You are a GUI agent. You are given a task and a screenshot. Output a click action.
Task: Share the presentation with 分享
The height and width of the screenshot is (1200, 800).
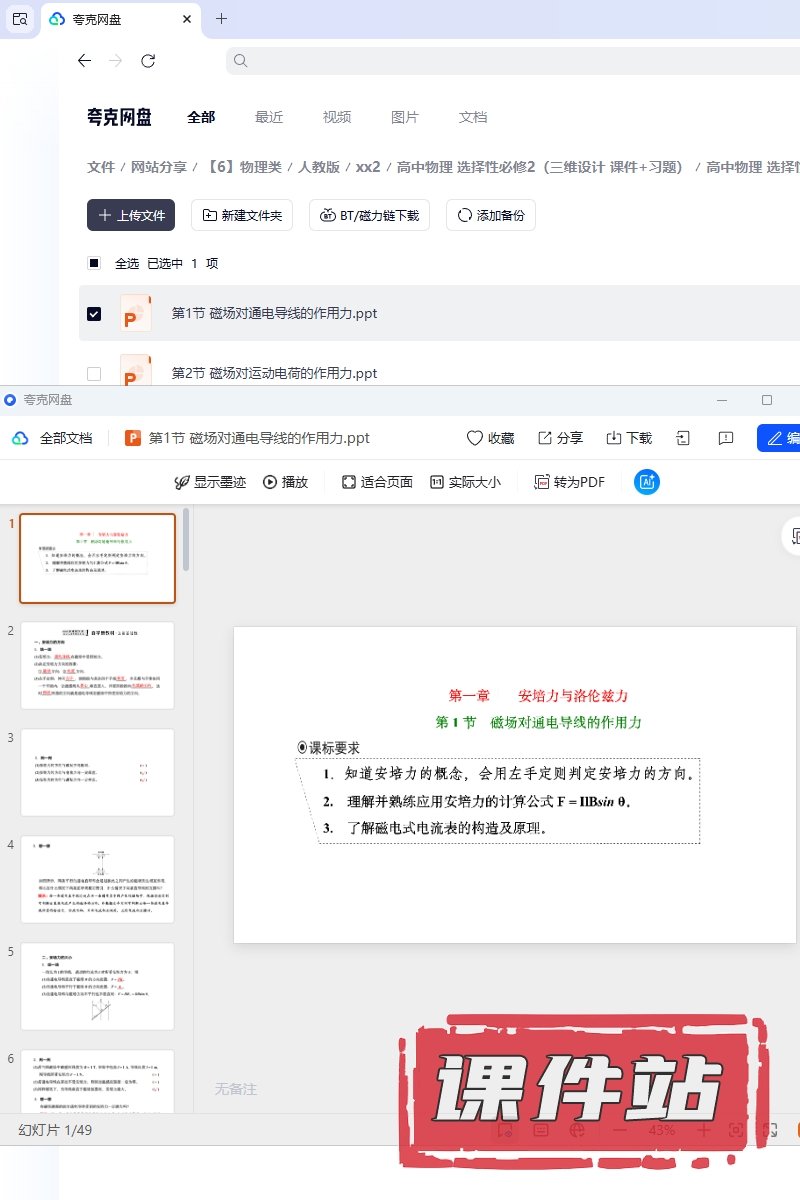[x=560, y=438]
